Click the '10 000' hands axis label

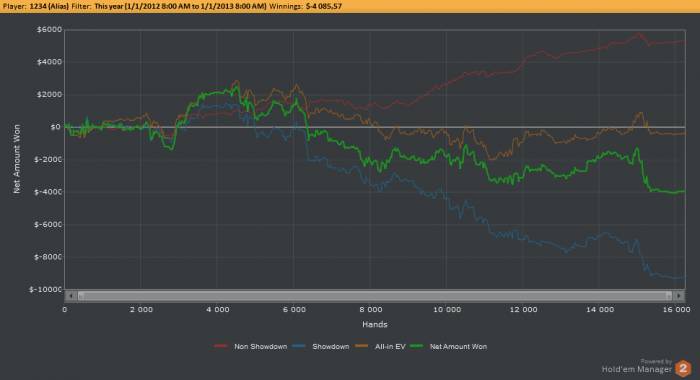click(447, 309)
